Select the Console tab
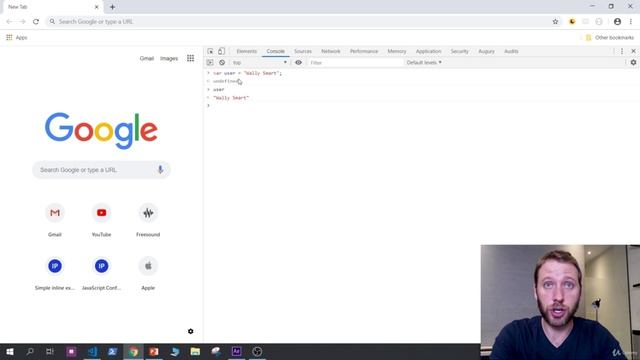Viewport: 640px width, 360px height. pyautogui.click(x=276, y=51)
